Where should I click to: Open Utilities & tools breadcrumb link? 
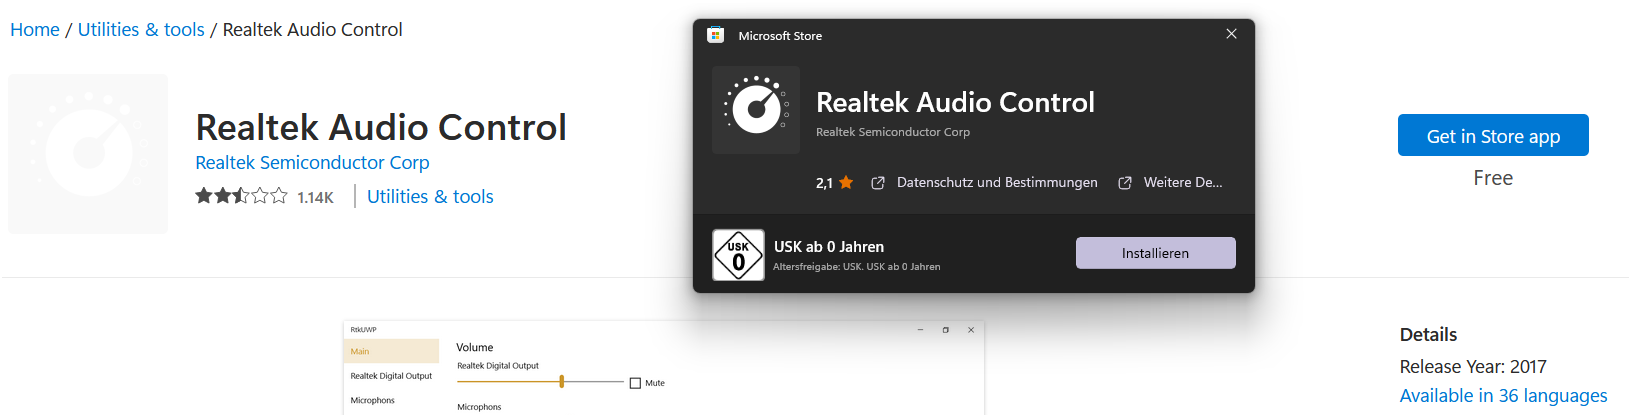[141, 30]
